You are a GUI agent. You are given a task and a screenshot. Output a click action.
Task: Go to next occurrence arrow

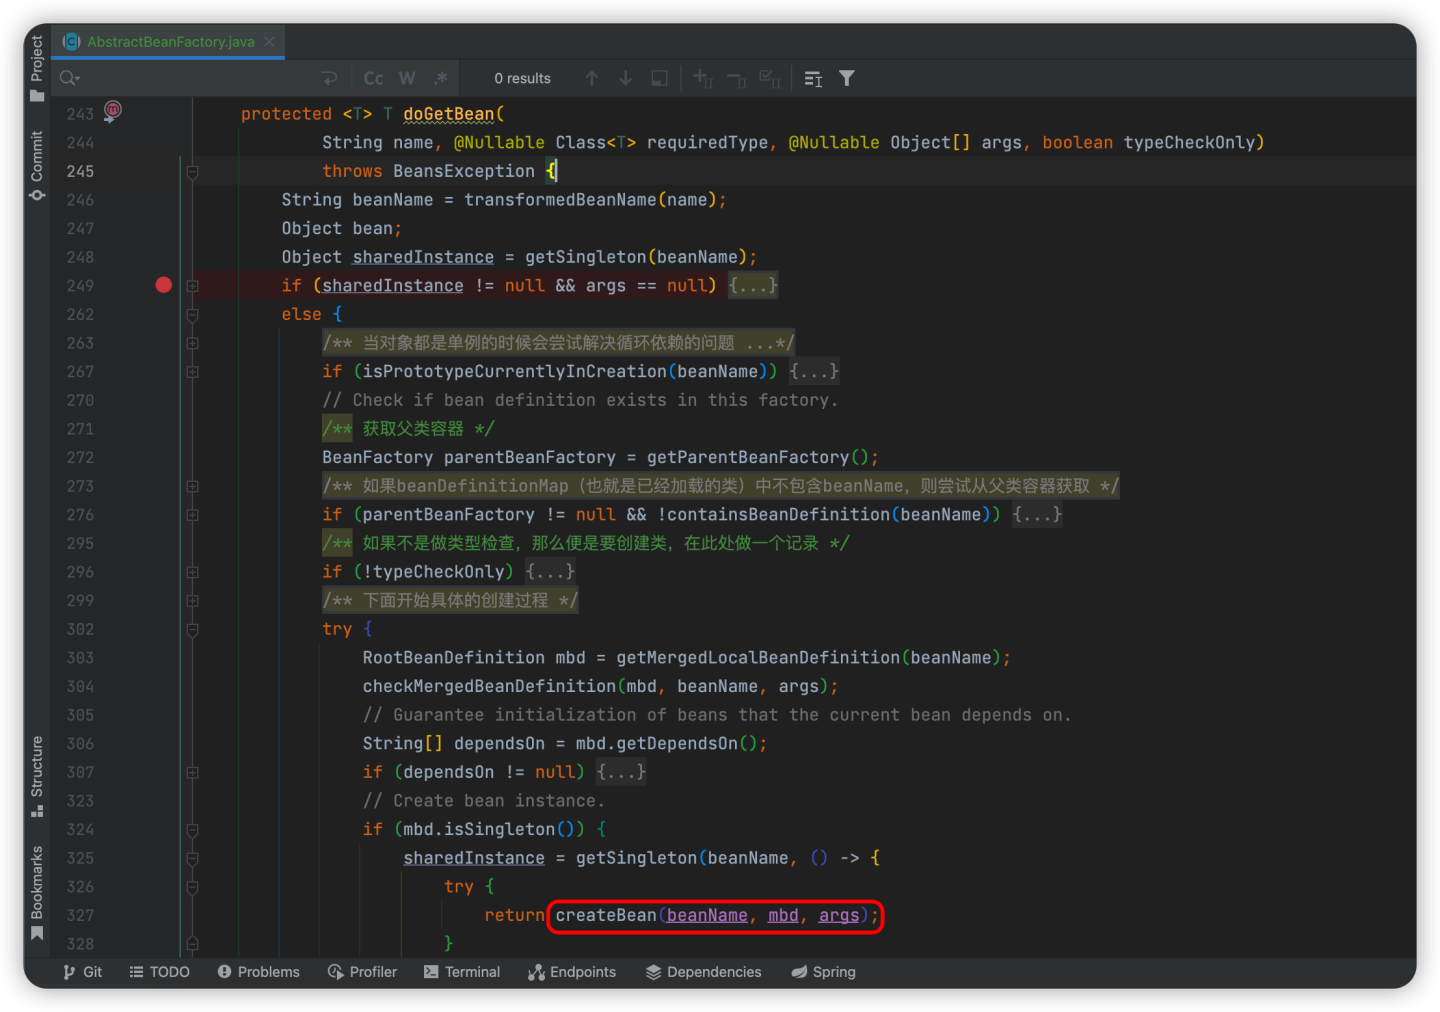tap(626, 78)
